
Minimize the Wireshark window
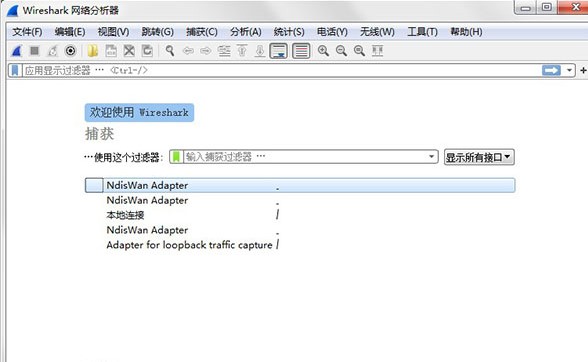(x=525, y=8)
